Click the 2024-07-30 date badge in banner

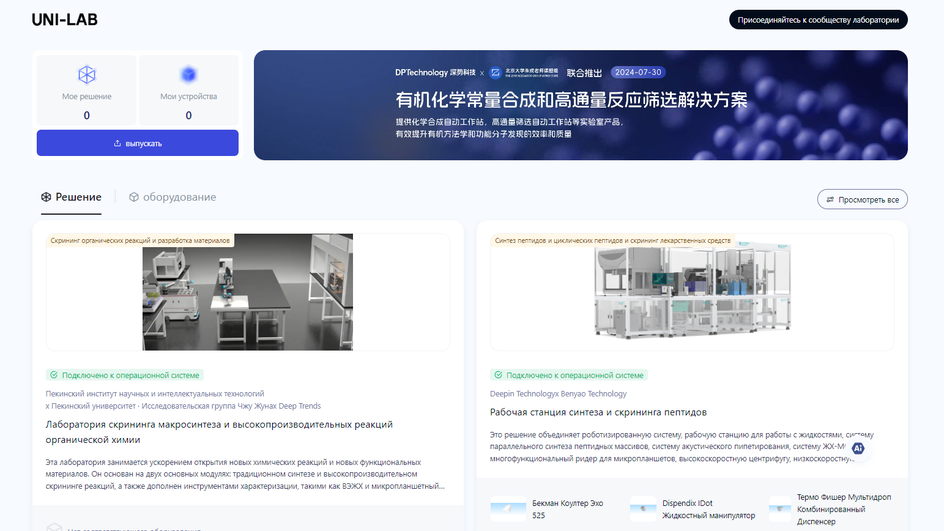pos(638,72)
